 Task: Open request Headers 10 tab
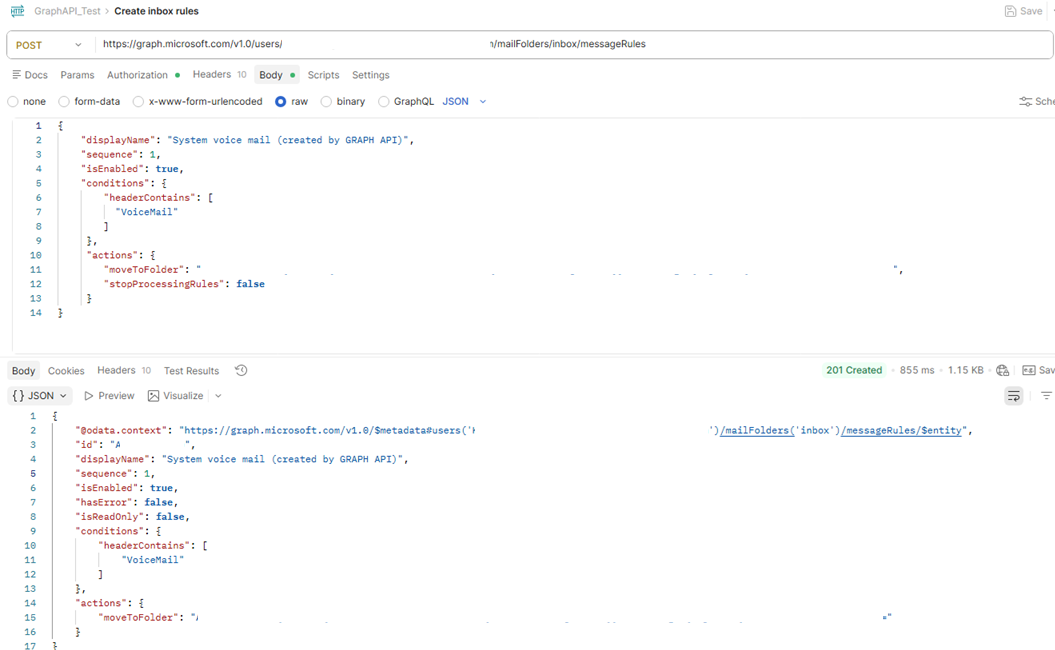[x=219, y=75]
